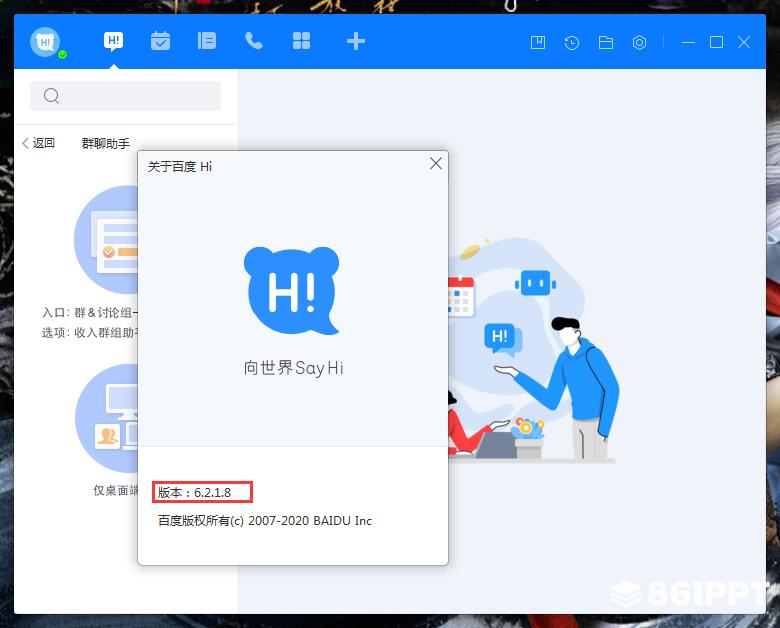Click the 仅桌面端 caption text
Screen dimensions: 780x628
point(115,490)
